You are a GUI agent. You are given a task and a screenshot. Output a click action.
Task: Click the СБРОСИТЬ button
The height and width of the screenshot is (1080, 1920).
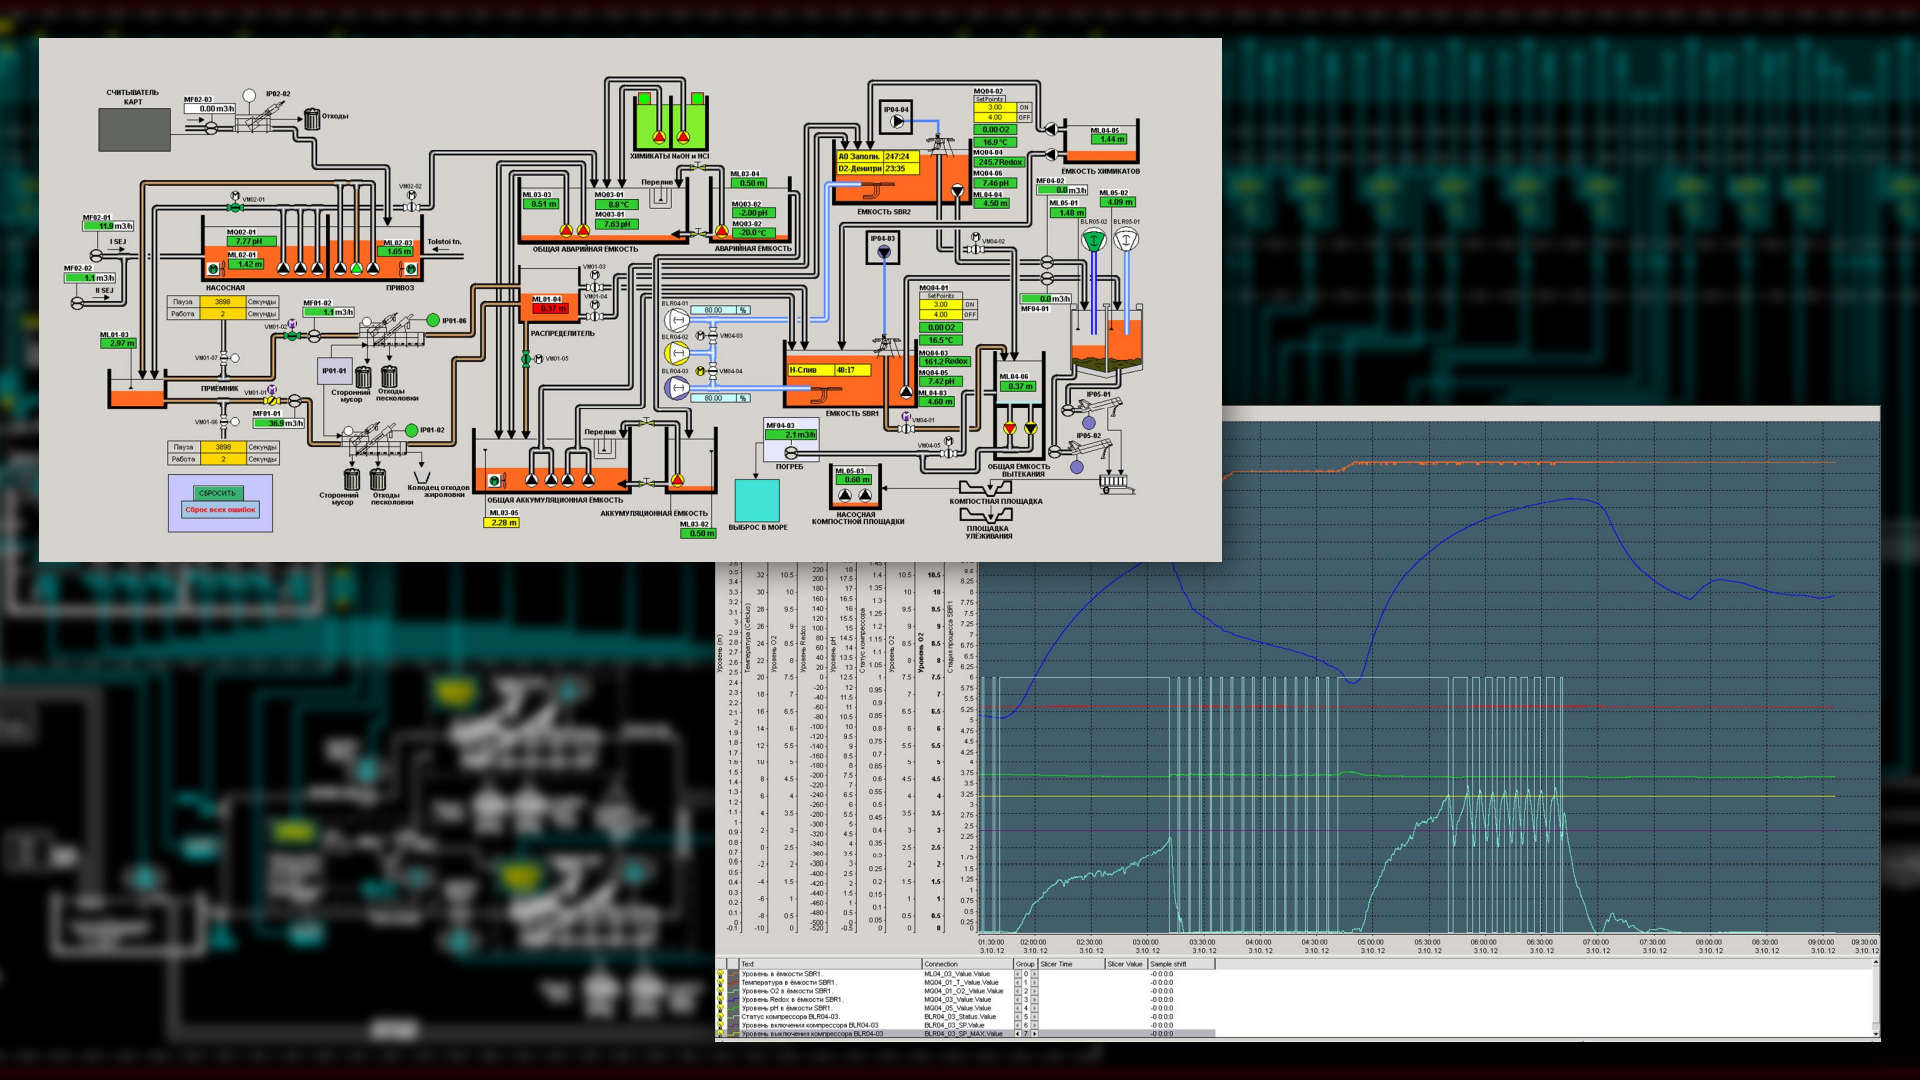[218, 493]
